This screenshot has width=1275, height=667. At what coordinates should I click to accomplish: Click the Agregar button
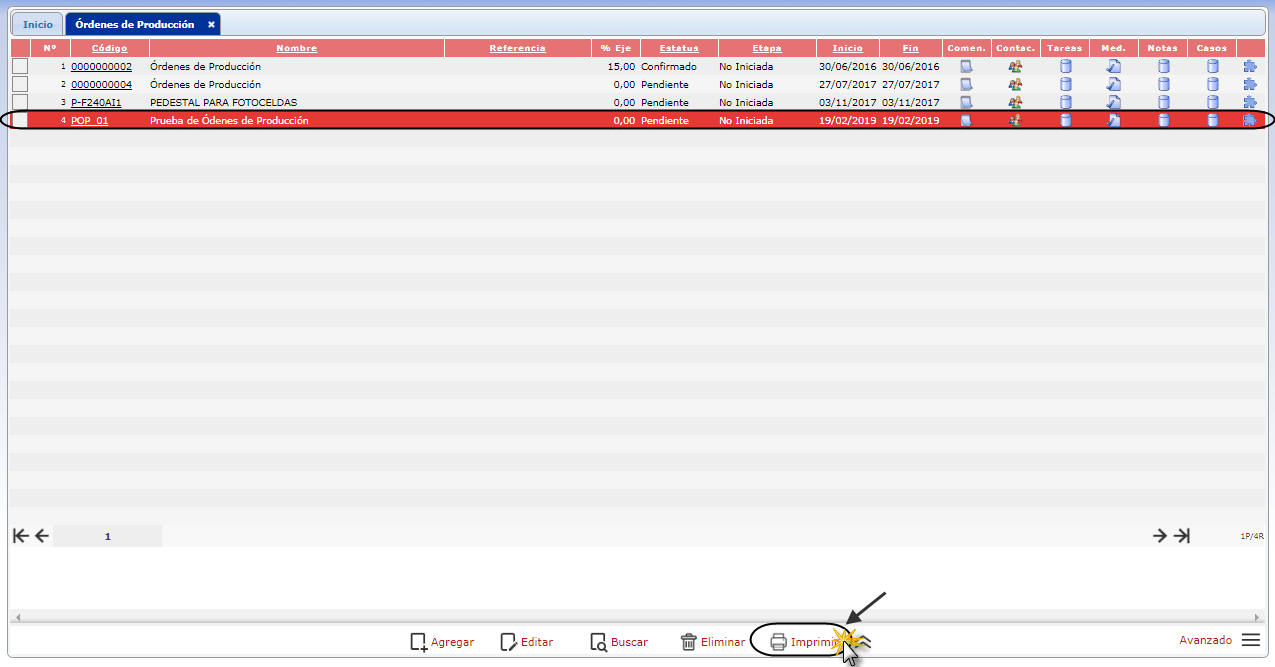pos(442,642)
